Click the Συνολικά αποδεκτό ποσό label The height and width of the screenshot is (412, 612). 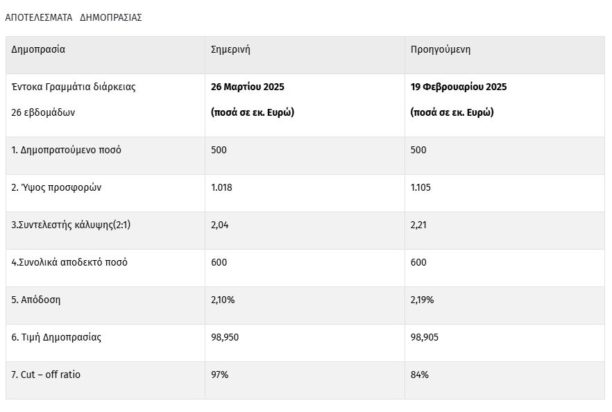pos(69,262)
